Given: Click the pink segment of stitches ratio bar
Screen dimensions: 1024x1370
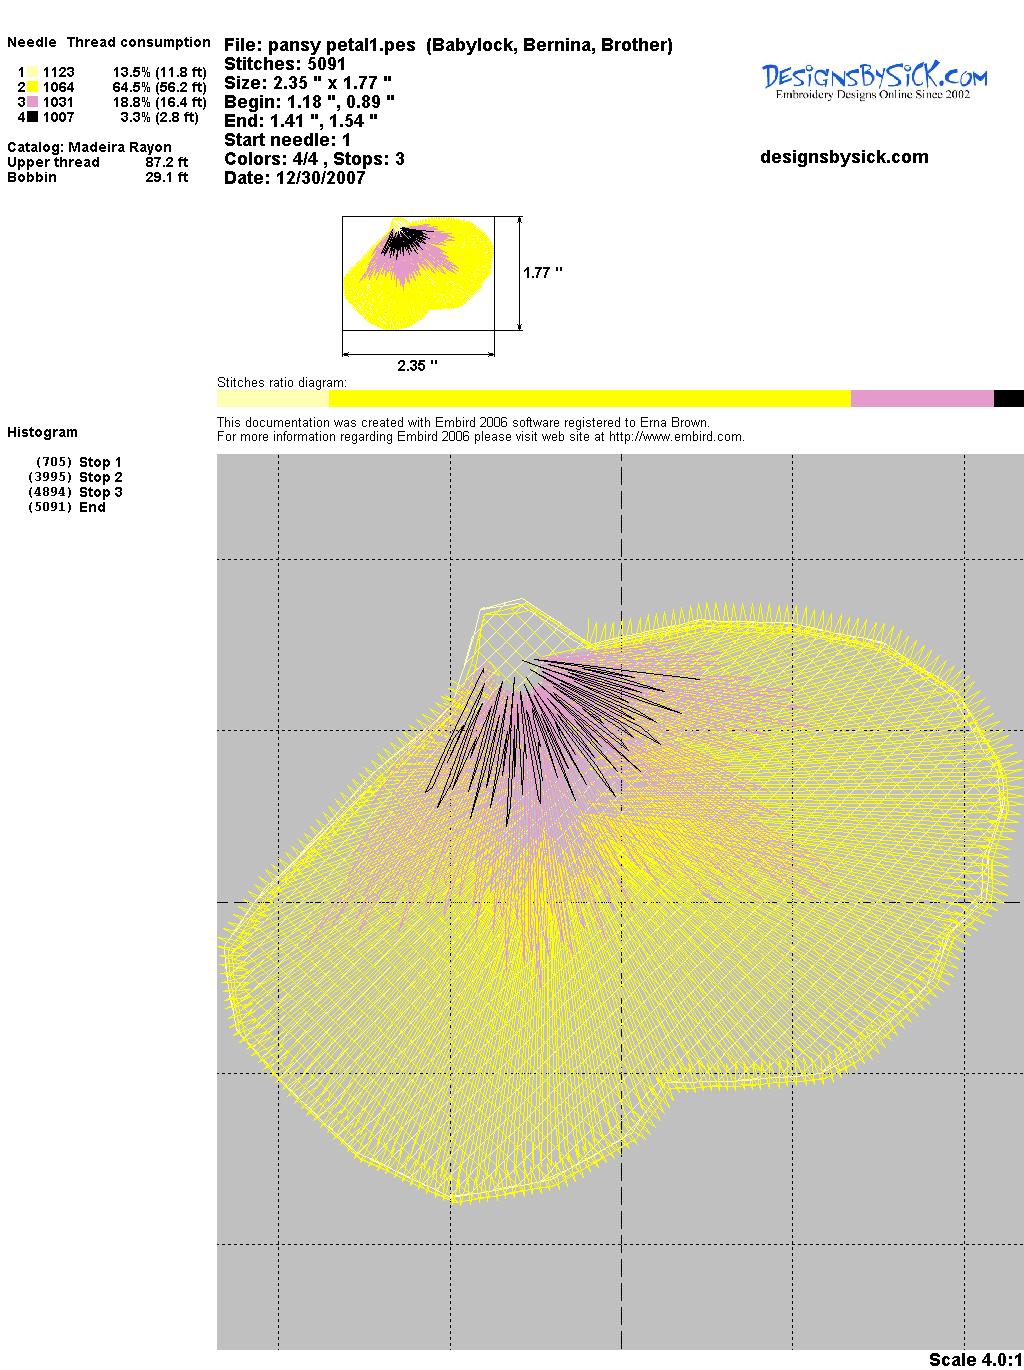Looking at the screenshot, I should pos(921,399).
